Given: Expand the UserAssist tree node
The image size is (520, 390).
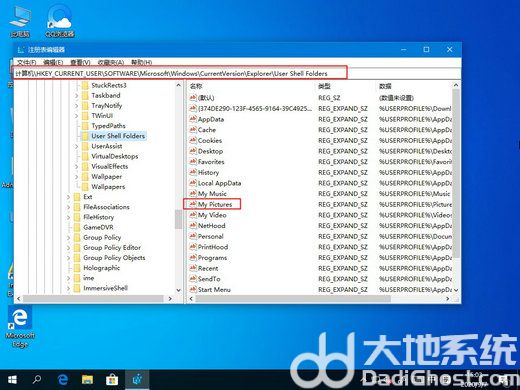Looking at the screenshot, I should pos(76,146).
